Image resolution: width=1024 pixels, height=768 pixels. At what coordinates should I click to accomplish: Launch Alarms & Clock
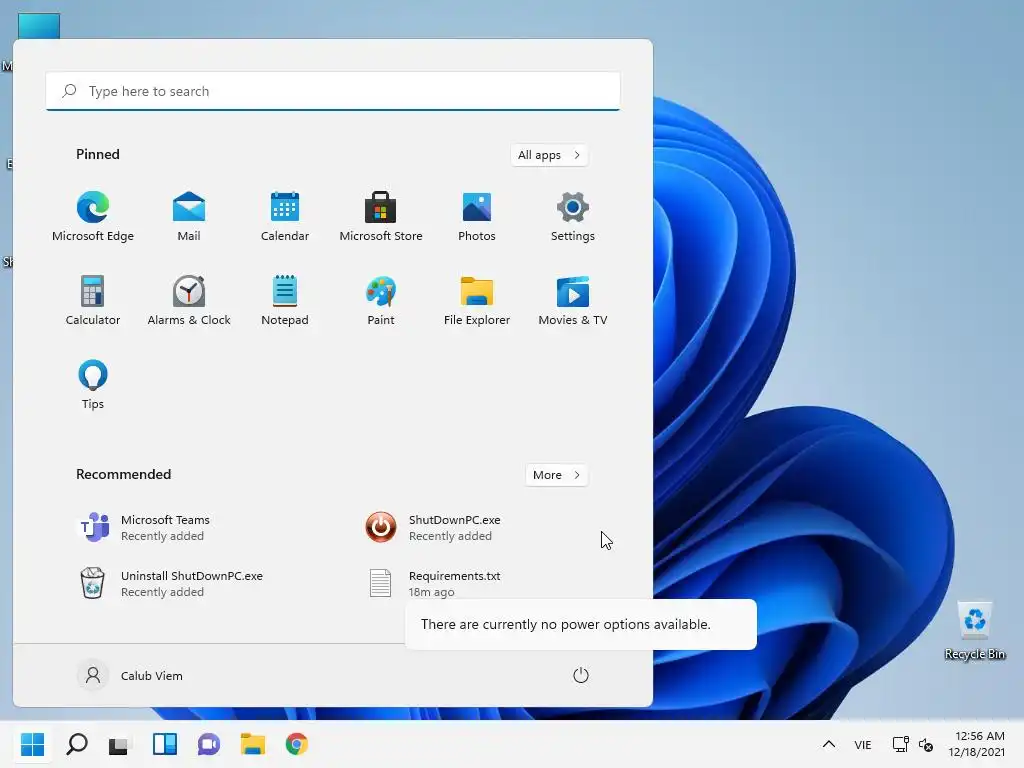click(x=189, y=301)
